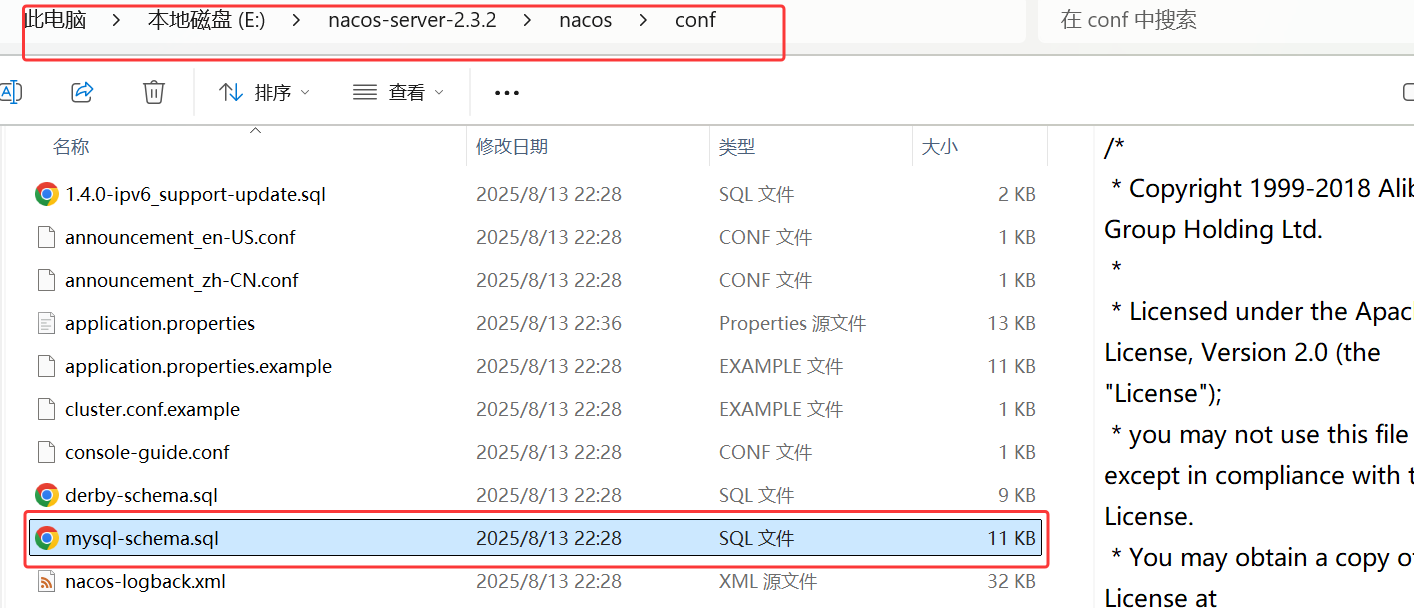Click conf breadcrumb segment
The height and width of the screenshot is (608, 1414).
(x=695, y=20)
